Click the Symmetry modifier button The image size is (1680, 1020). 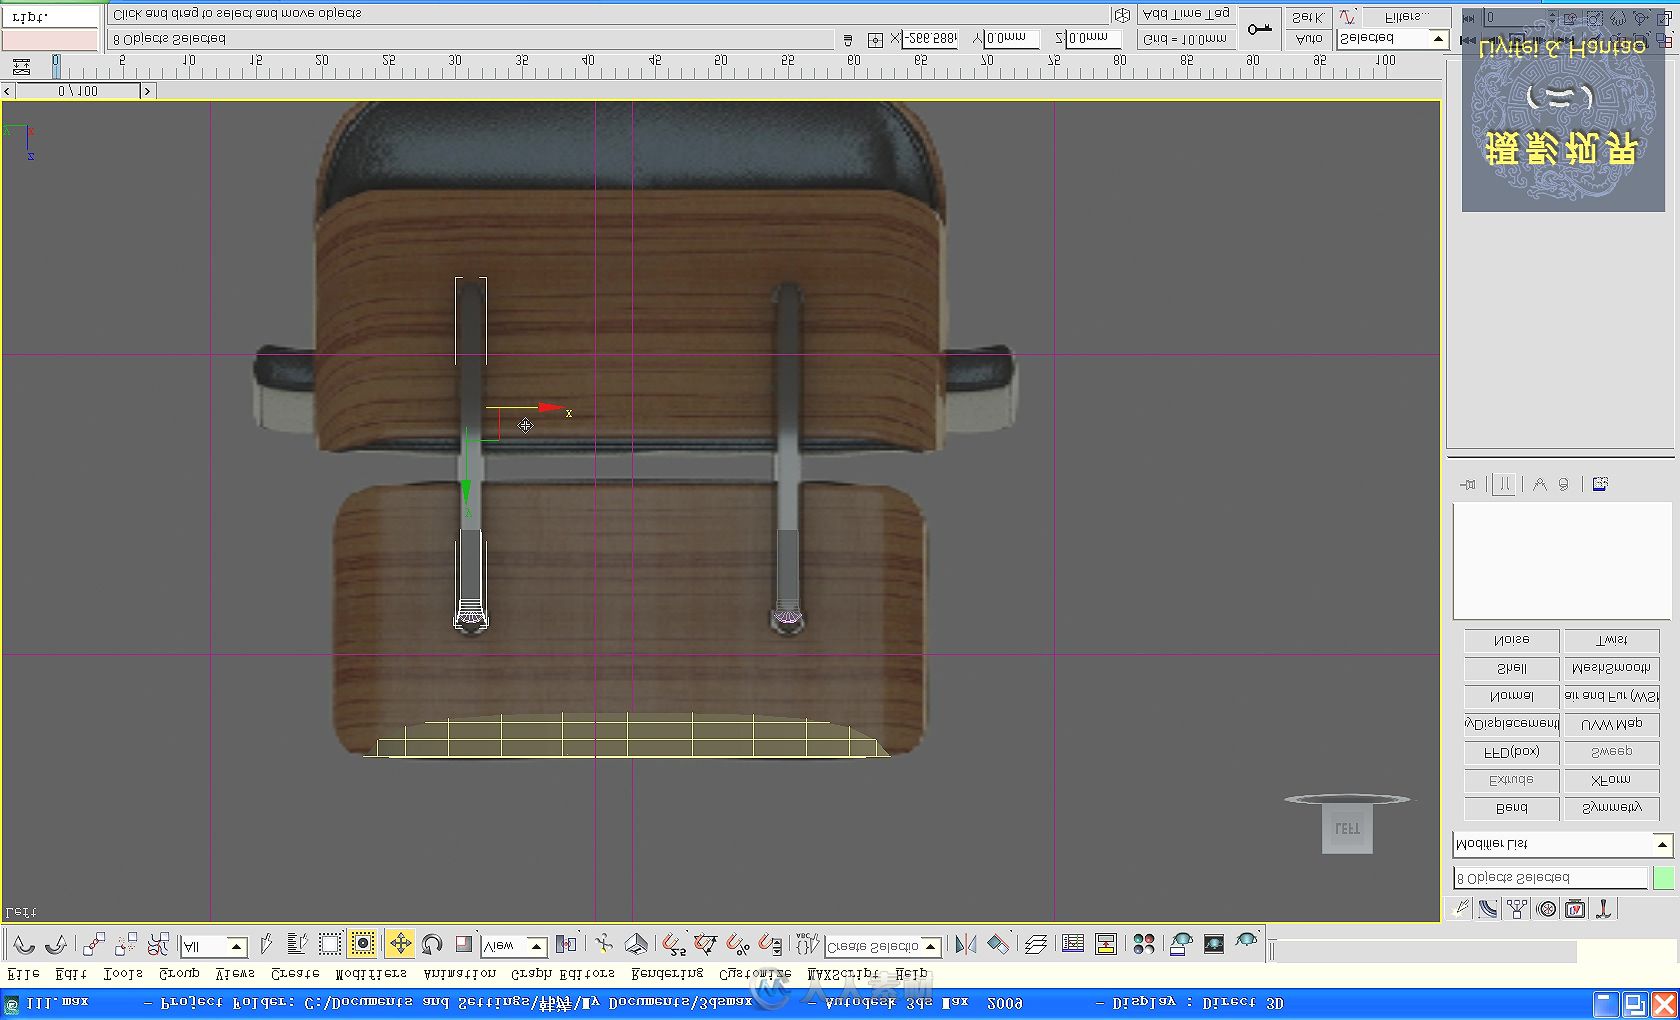pyautogui.click(x=1611, y=808)
